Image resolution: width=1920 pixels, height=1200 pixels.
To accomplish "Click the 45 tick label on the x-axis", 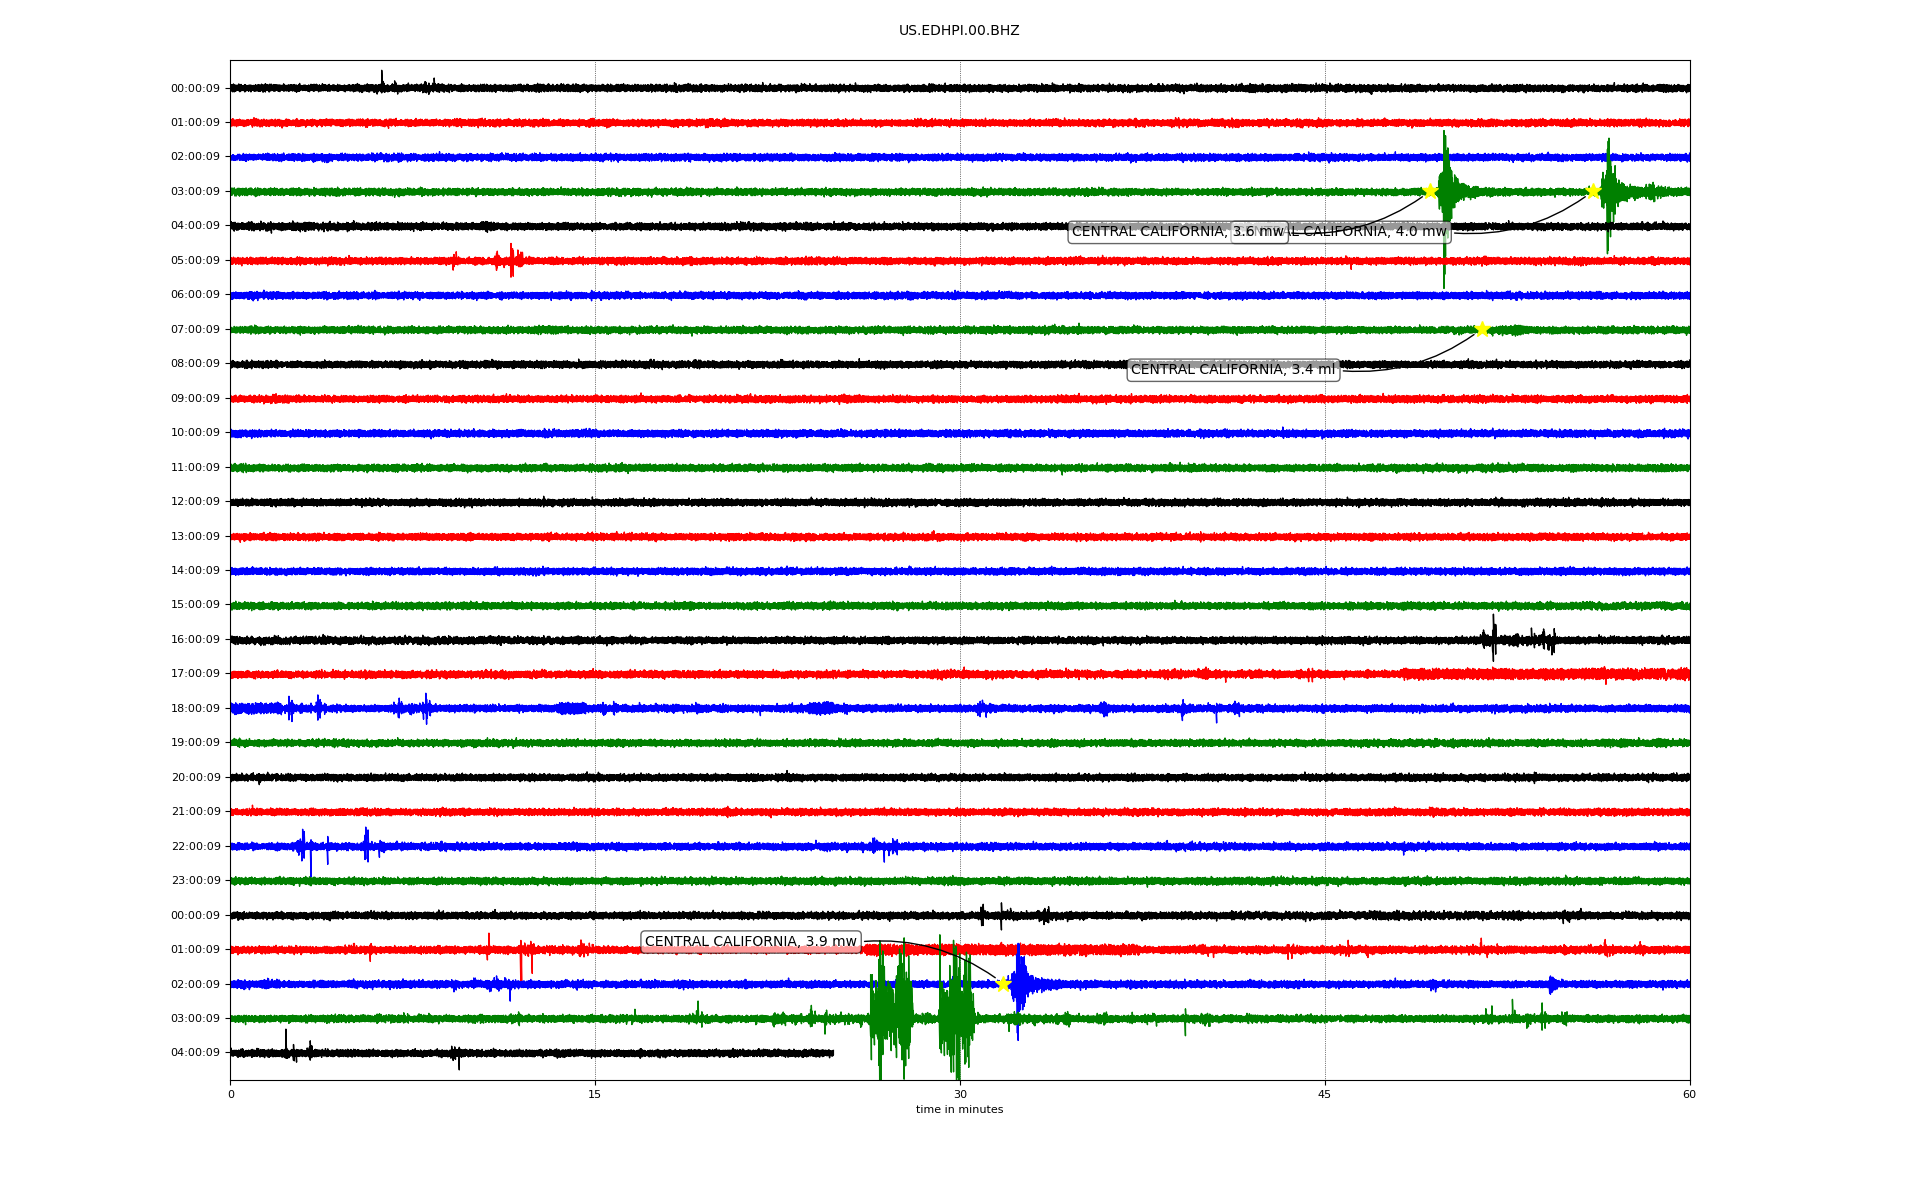I will (1324, 1094).
